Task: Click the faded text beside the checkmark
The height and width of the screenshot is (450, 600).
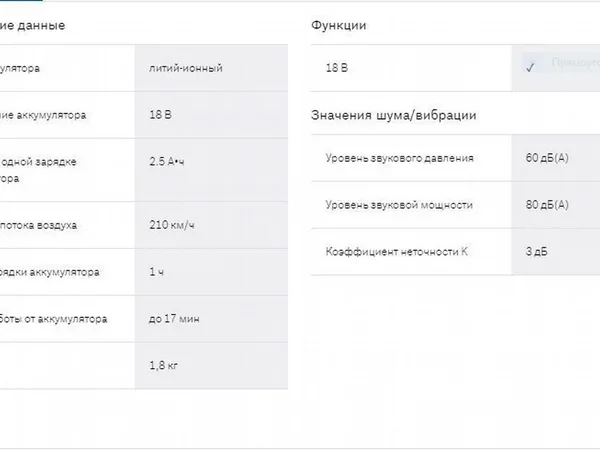Action: point(575,62)
